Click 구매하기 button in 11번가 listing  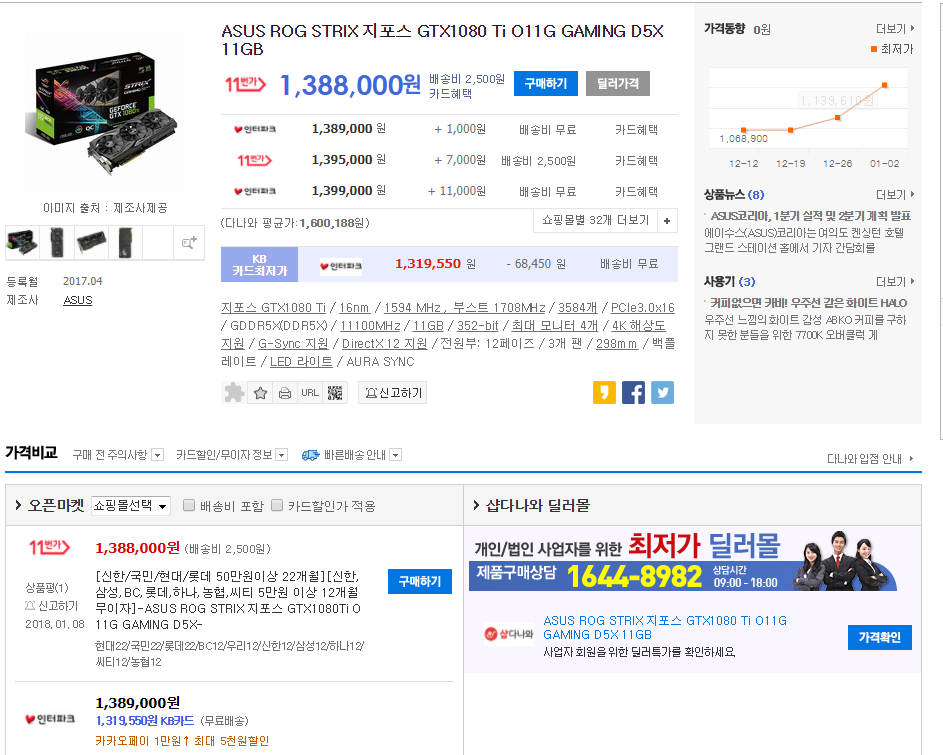(420, 581)
